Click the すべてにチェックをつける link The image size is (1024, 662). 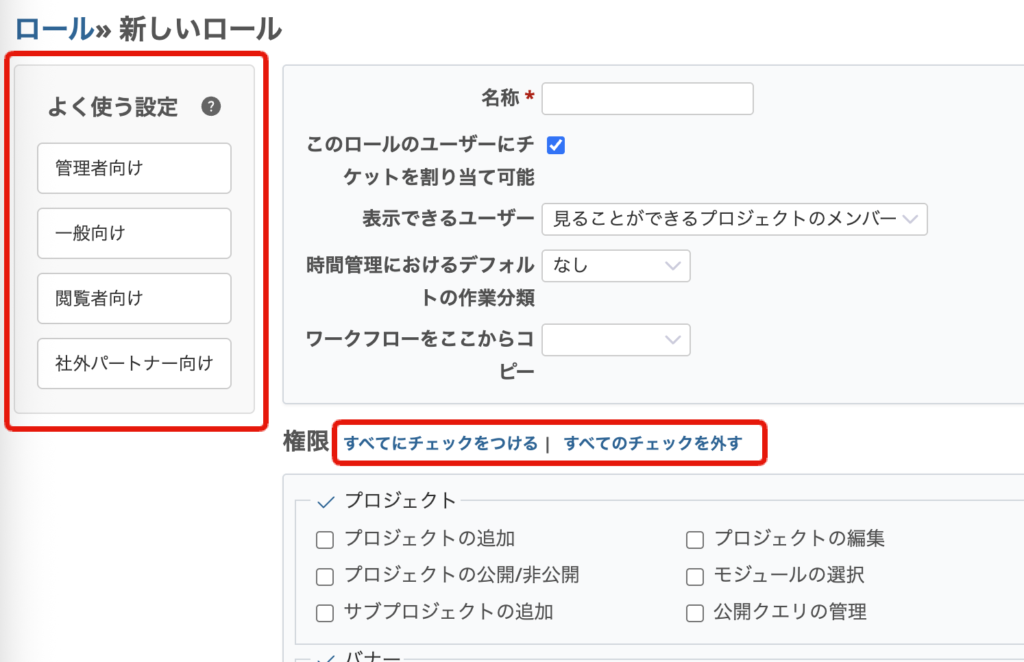[x=441, y=443]
